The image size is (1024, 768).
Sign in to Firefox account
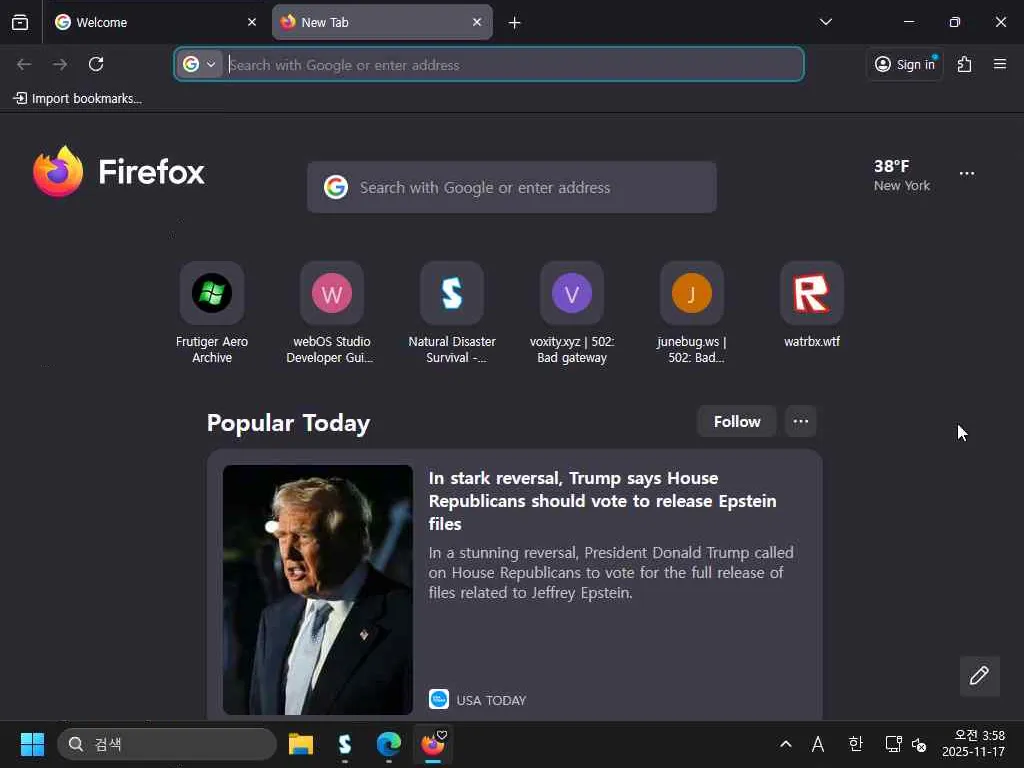click(x=904, y=64)
